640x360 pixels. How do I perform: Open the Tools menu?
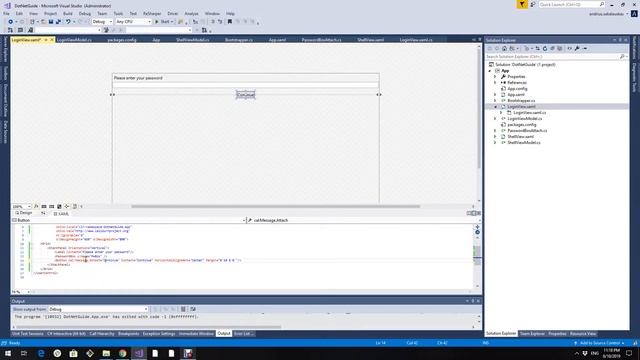(x=118, y=13)
